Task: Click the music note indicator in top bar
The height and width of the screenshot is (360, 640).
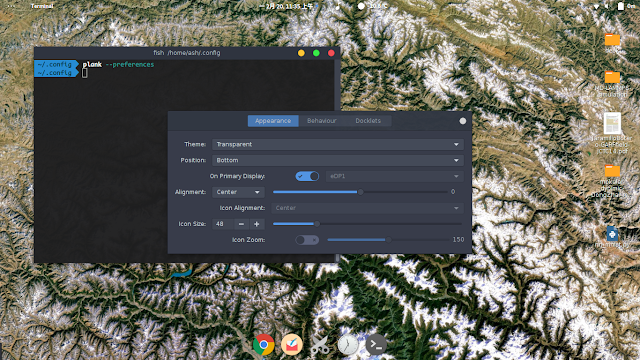Action: tap(338, 6)
